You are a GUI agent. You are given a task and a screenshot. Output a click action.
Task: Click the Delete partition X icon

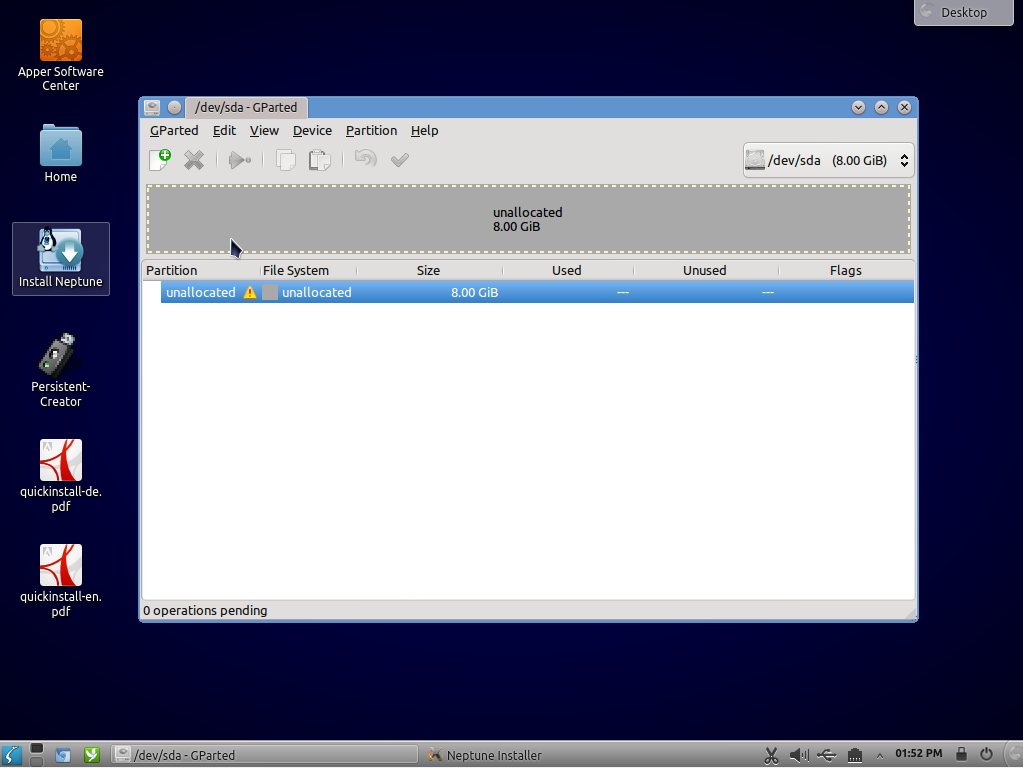[x=194, y=160]
